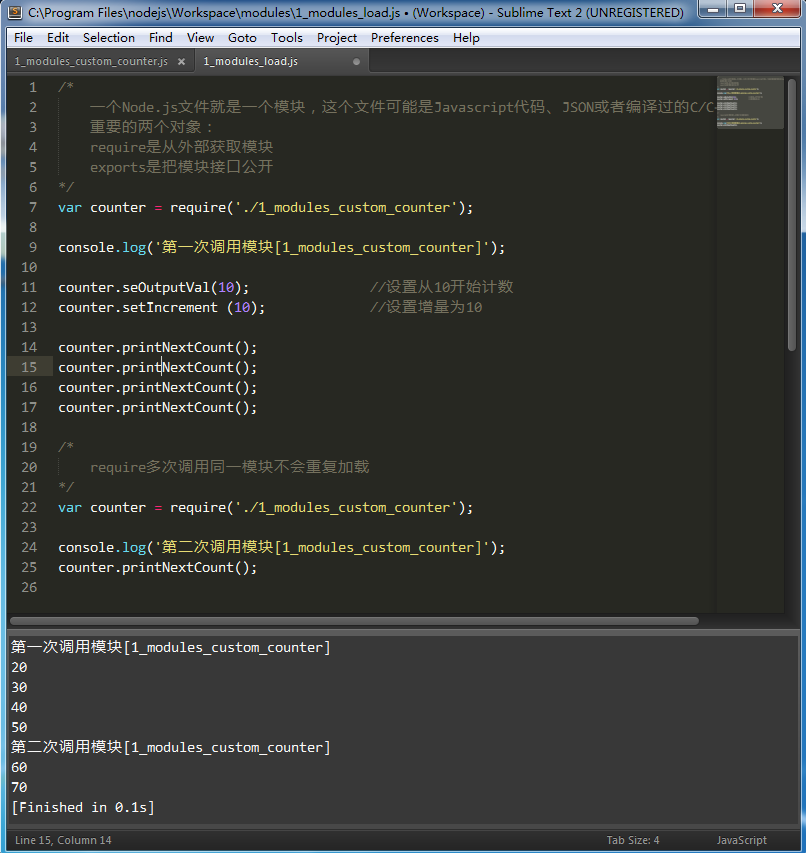Viewport: 806px width, 853px height.
Task: Click the Sublime Text application icon in title bar
Action: 13,12
